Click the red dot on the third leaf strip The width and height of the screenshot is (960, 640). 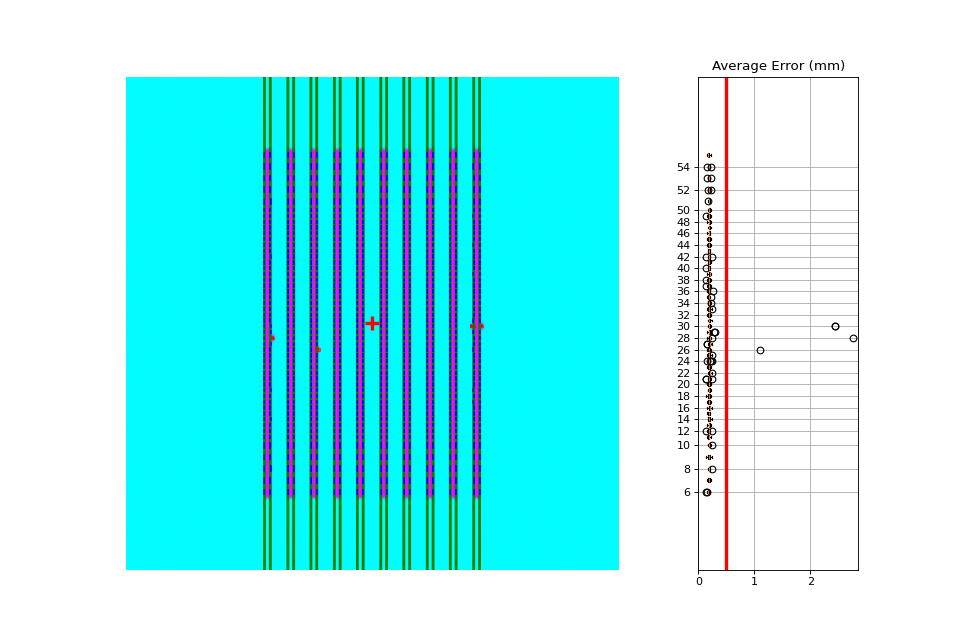click(318, 350)
